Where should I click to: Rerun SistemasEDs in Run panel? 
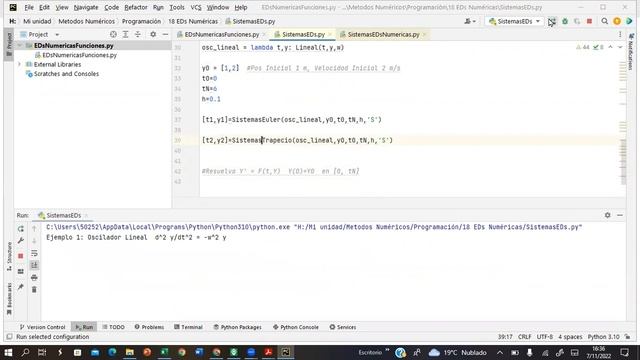pyautogui.click(x=21, y=229)
